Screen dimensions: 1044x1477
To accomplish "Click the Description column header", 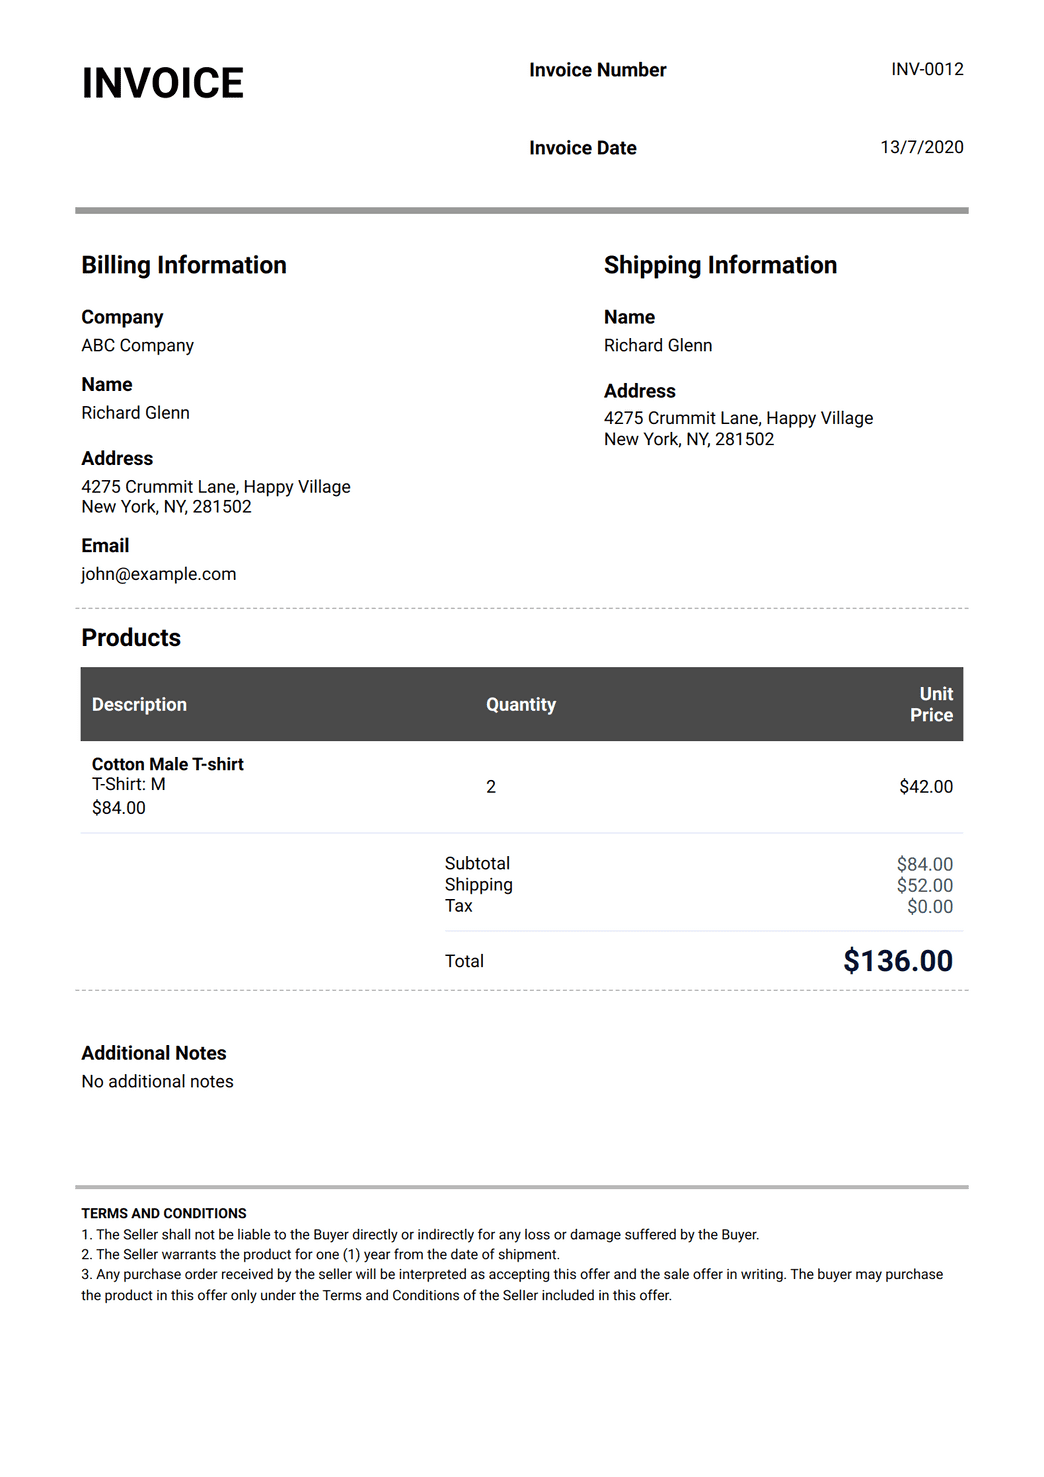I will 139,705.
